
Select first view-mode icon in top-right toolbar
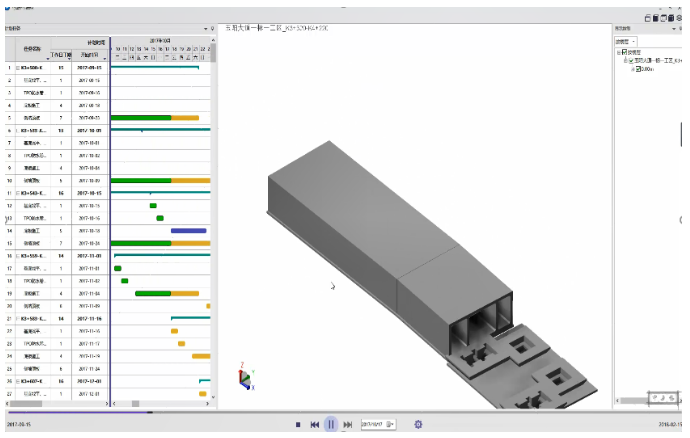click(x=648, y=18)
